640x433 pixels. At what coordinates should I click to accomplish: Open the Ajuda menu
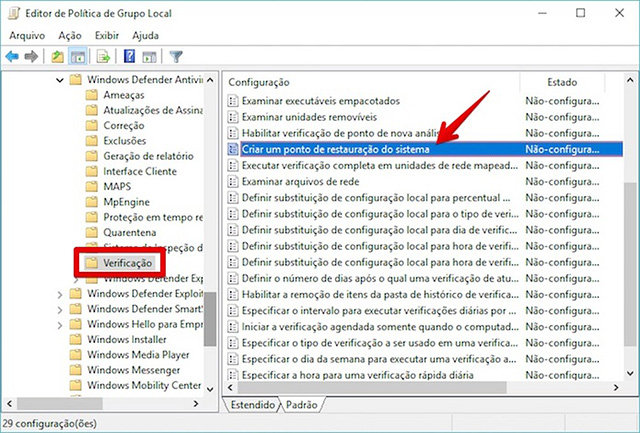point(145,36)
